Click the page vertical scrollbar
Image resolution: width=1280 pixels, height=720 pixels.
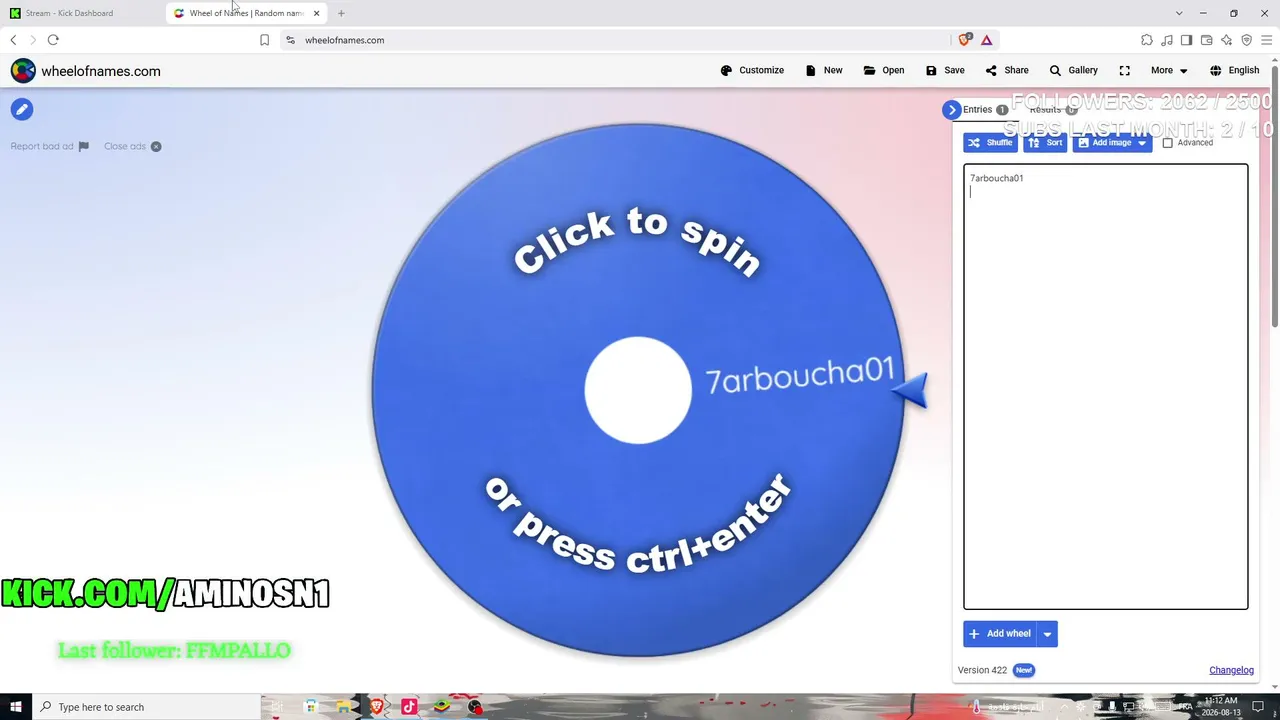[x=1275, y=195]
